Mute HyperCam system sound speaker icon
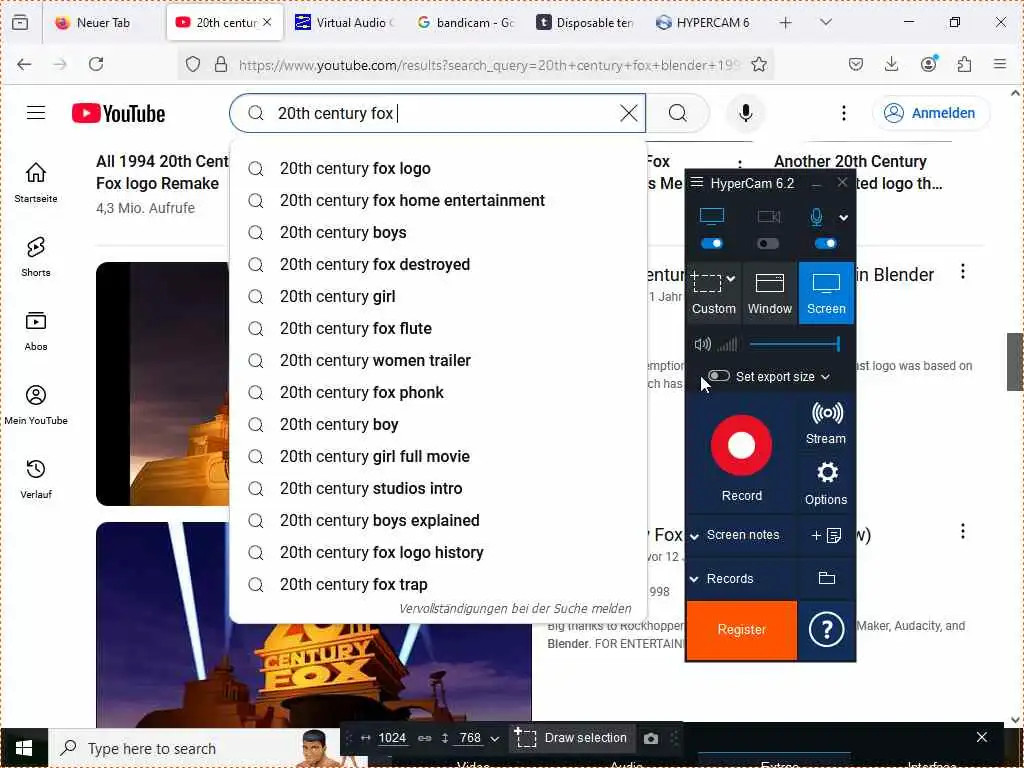The image size is (1024, 768). 702,344
